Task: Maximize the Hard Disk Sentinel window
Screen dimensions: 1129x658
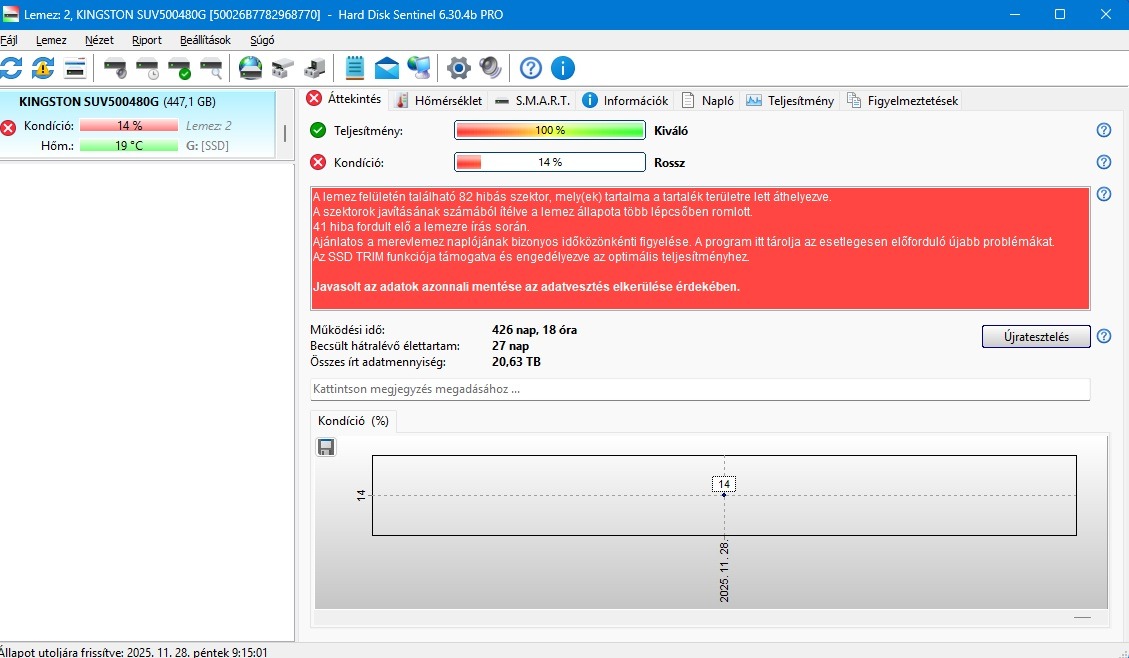Action: coord(1060,14)
